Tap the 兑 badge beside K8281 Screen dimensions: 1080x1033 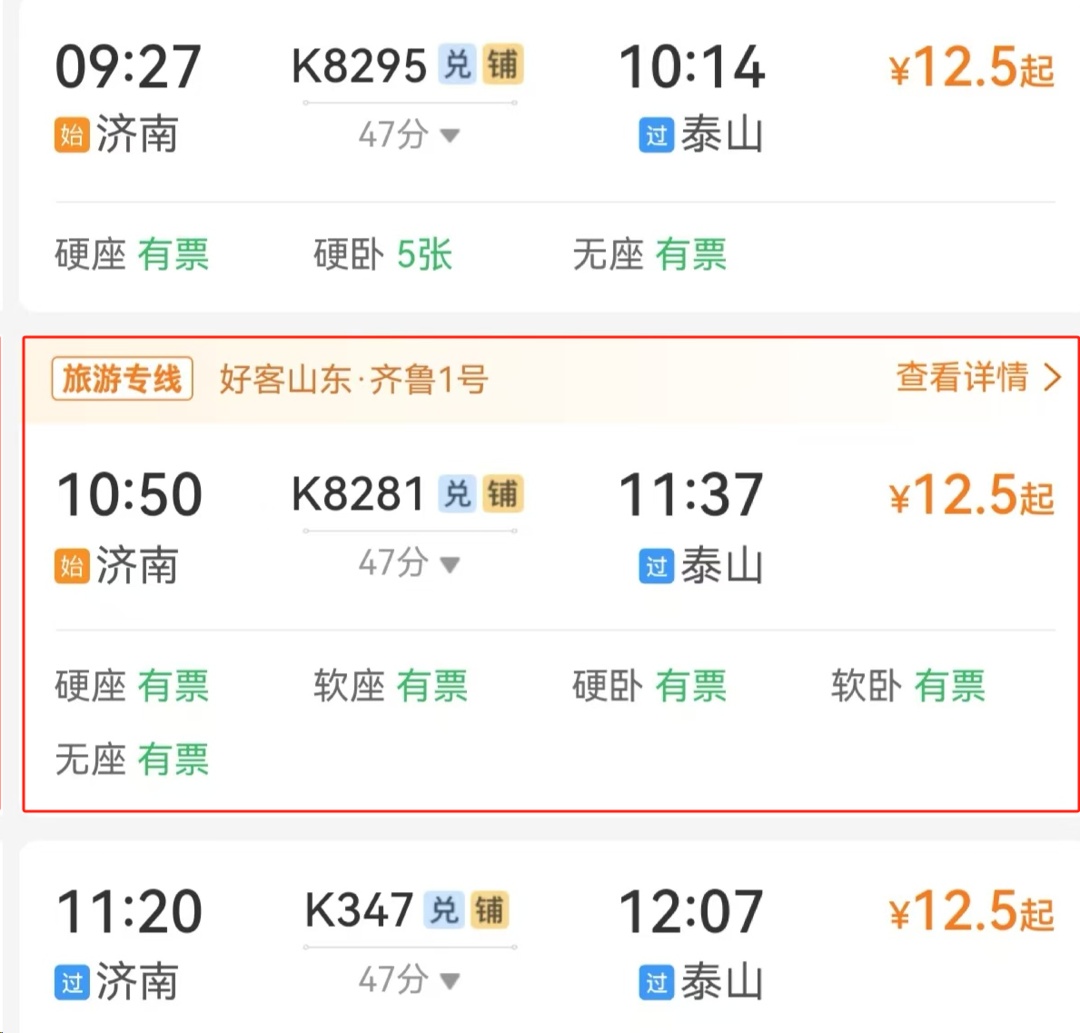coord(457,494)
